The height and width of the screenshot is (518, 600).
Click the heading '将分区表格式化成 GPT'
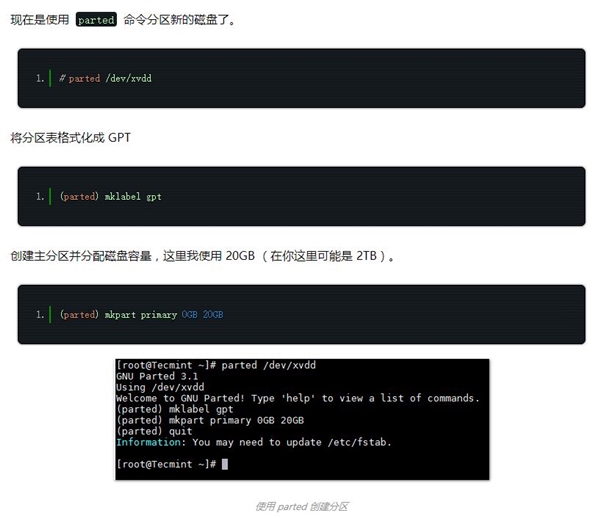[x=70, y=137]
